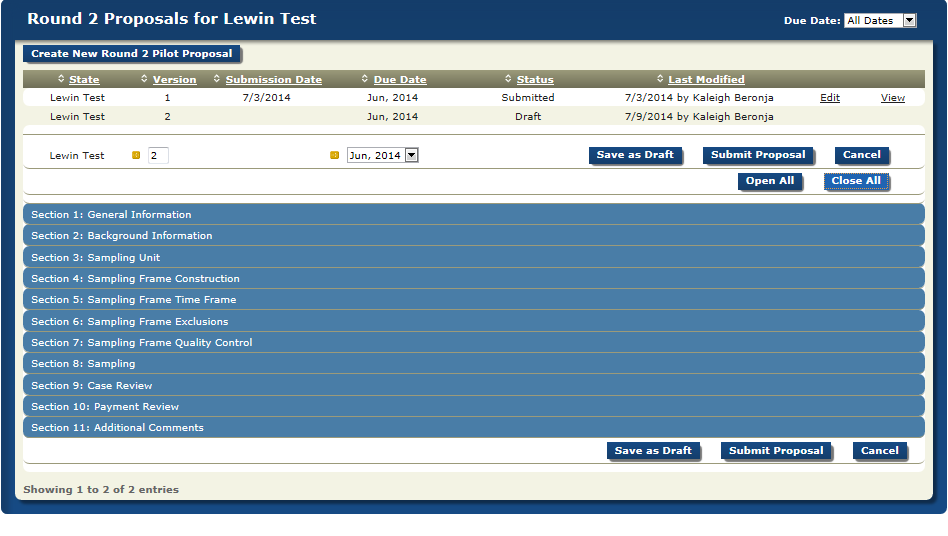This screenshot has height=536, width=948.
Task: Expand Section 5: Sampling Frame Time Frame
Action: click(x=474, y=300)
